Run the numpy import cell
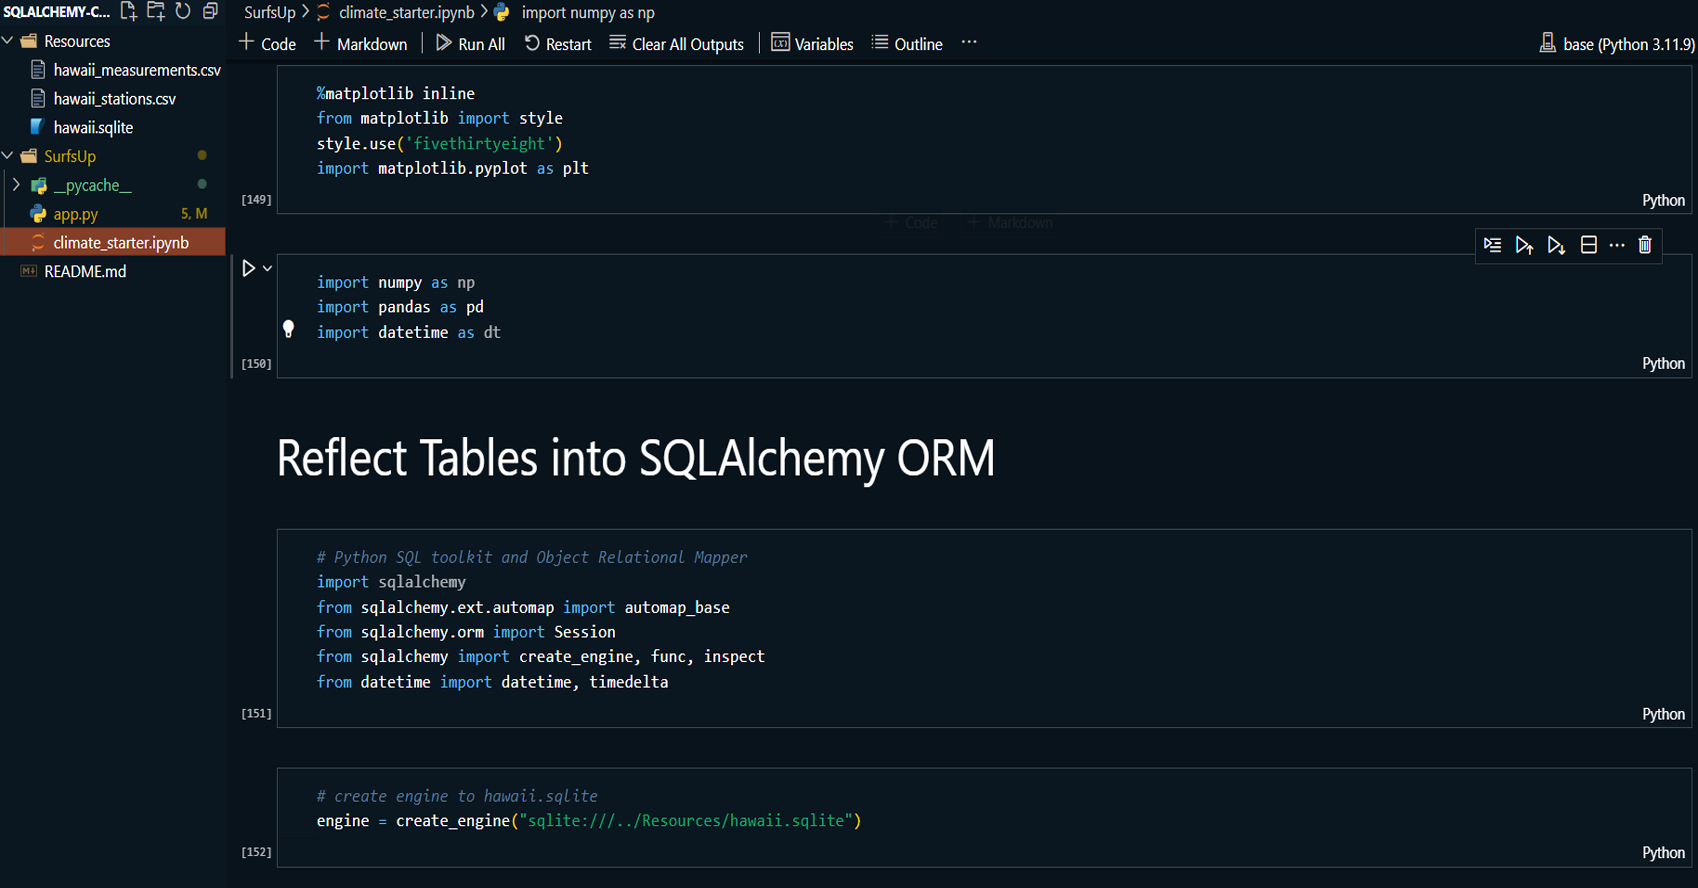The width and height of the screenshot is (1698, 888). point(249,268)
